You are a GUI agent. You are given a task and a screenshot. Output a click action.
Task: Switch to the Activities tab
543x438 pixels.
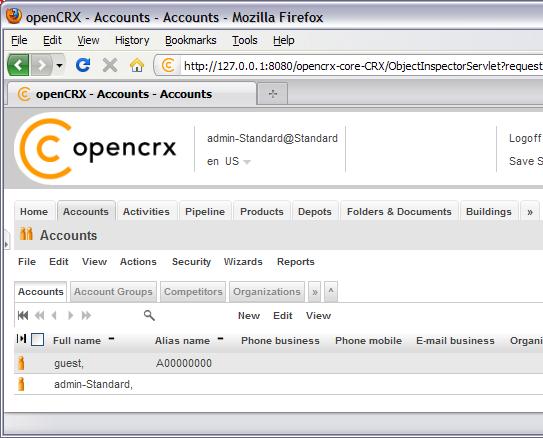pos(146,212)
